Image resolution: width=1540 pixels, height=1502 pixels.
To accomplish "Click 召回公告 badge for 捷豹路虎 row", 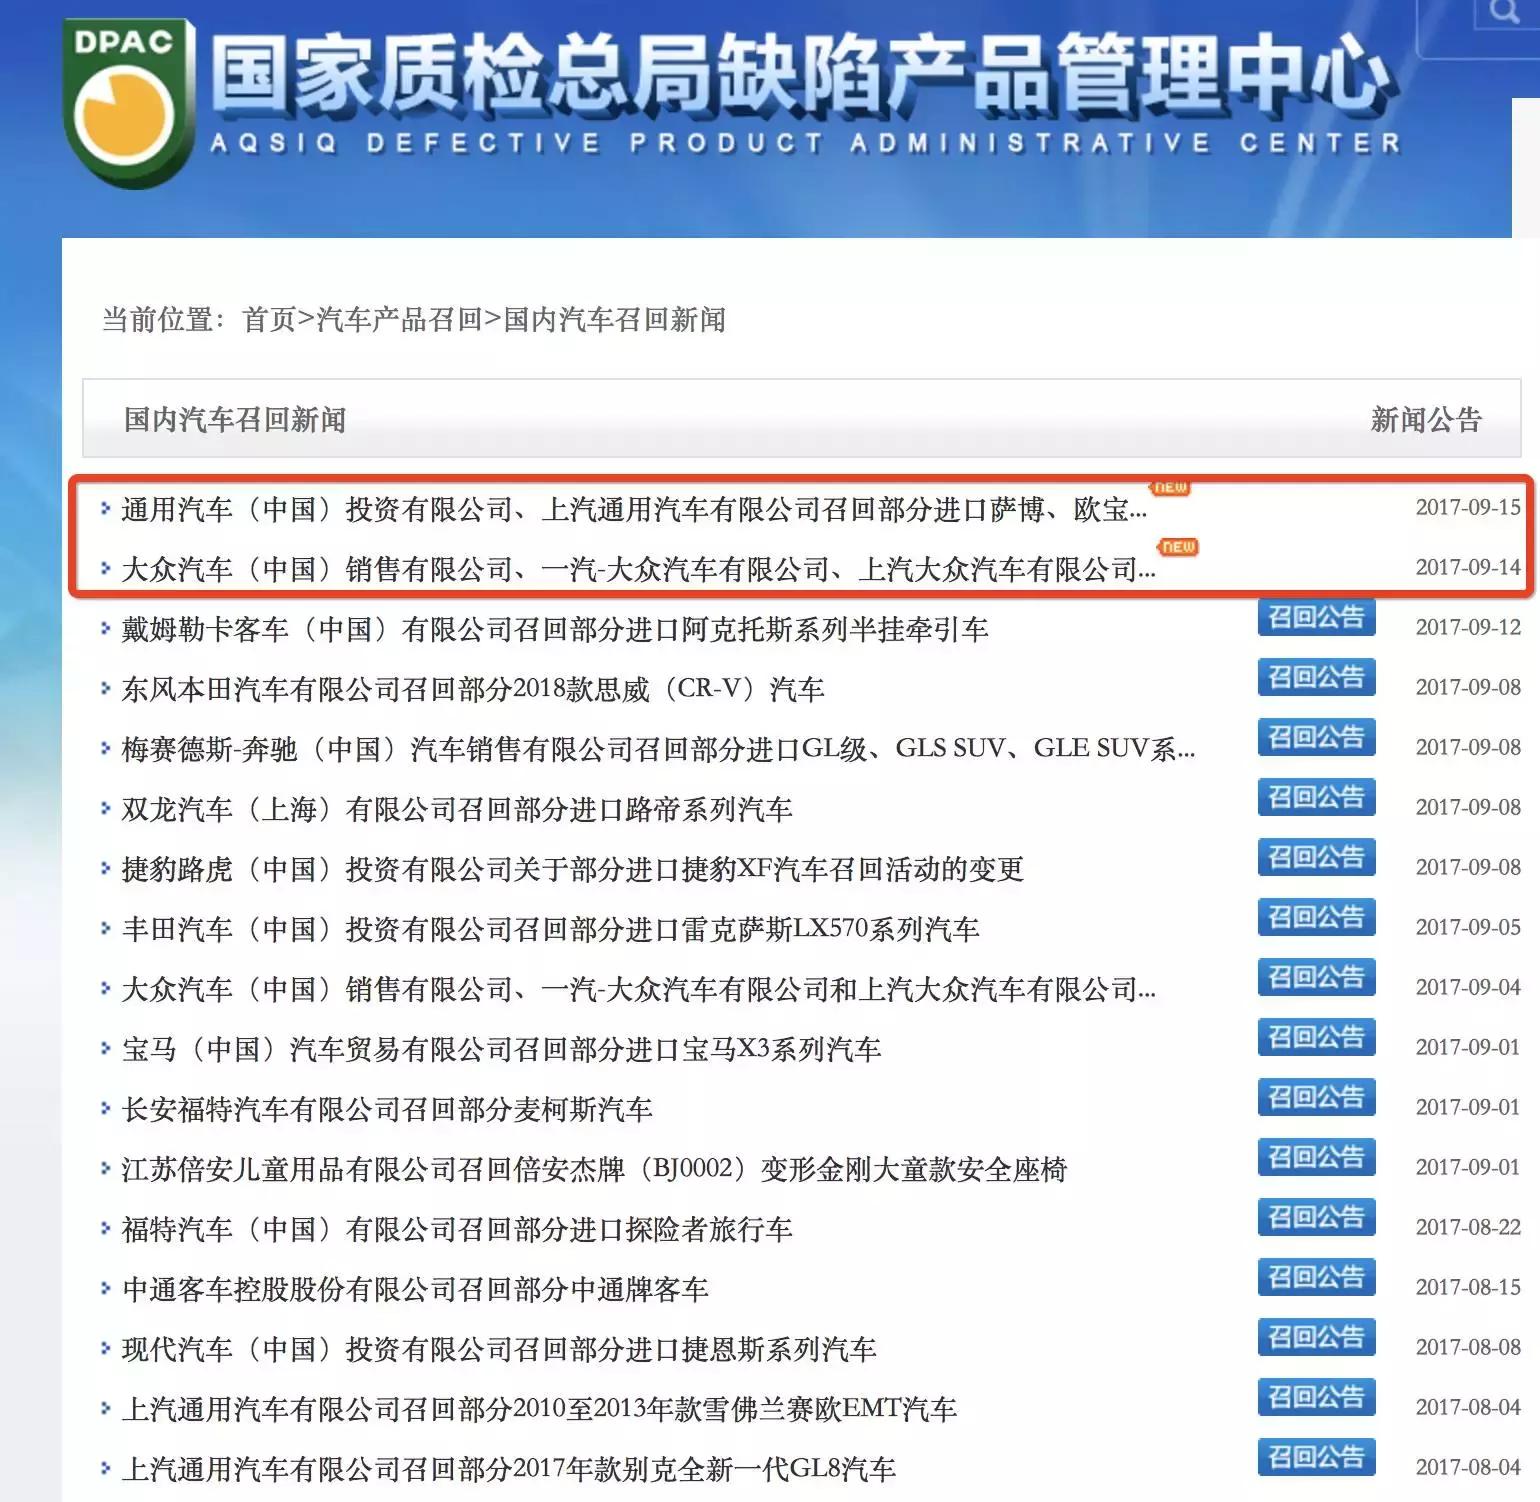I will point(1316,857).
